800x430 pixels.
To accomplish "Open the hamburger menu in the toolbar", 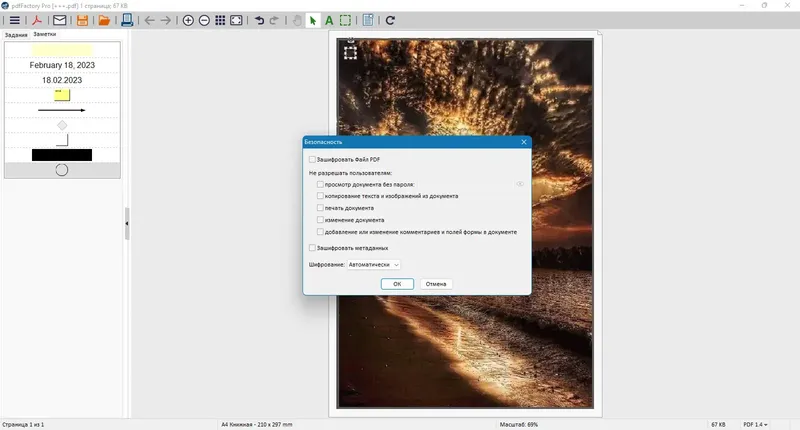I will (15, 20).
